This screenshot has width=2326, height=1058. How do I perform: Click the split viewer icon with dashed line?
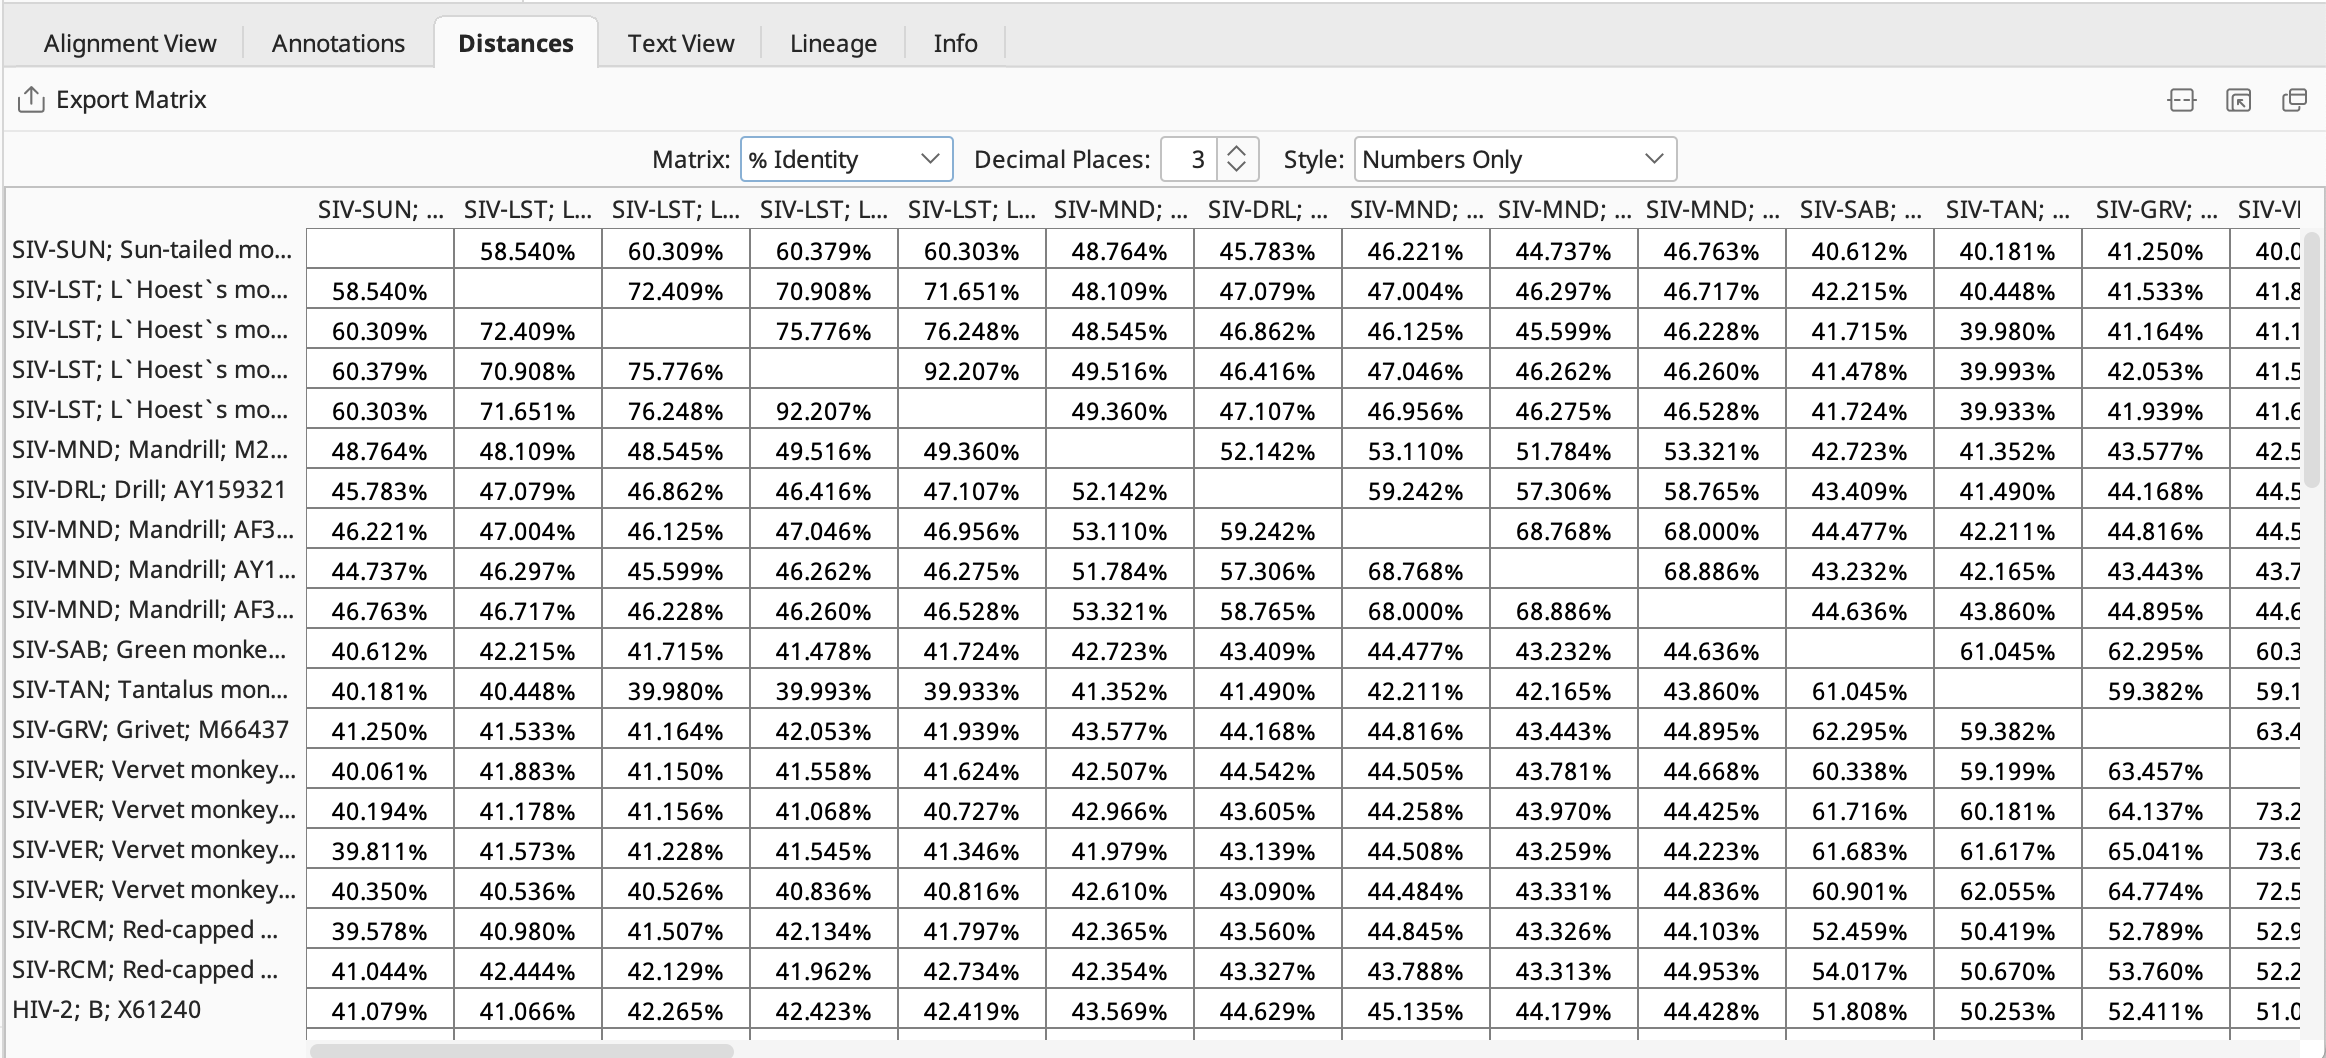(x=2181, y=100)
